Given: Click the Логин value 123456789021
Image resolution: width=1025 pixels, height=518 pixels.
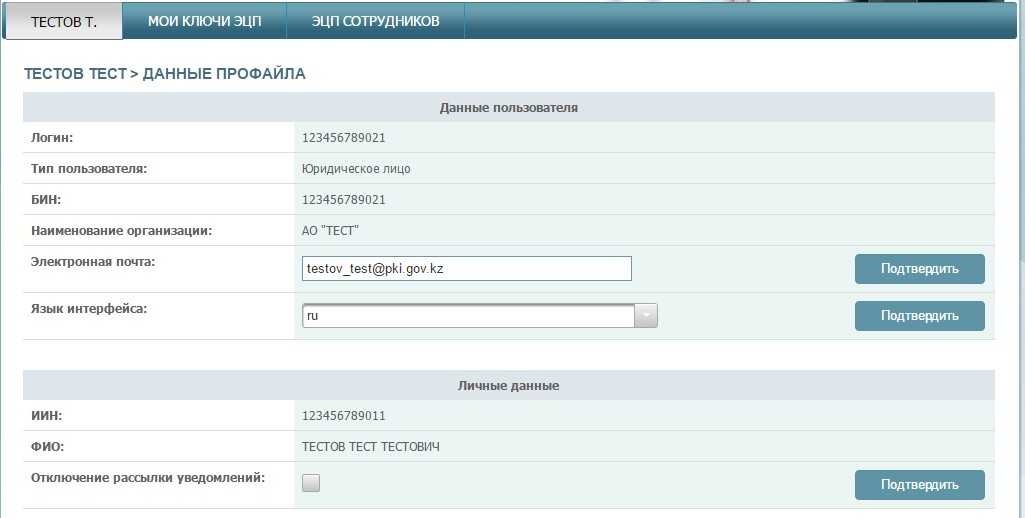Looking at the screenshot, I should (x=343, y=138).
